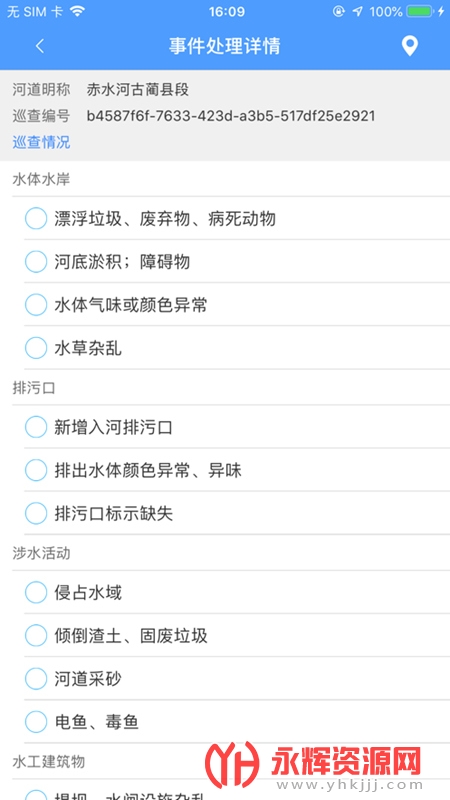
Task: Open the 巡查情况 link
Action: point(41,142)
